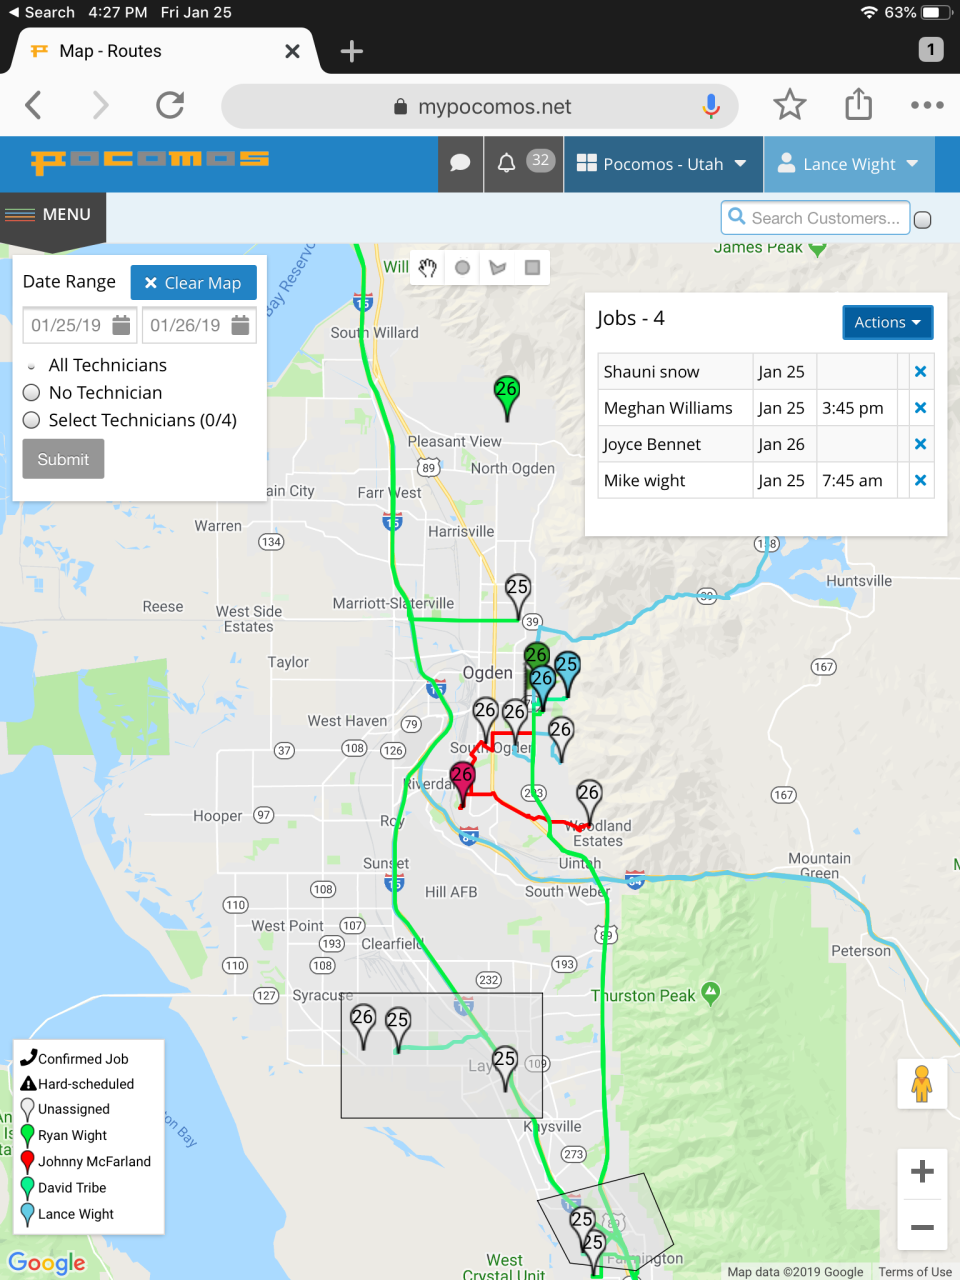The height and width of the screenshot is (1280, 960).
Task: Click Johnny McFarland red legend pin
Action: point(28,1162)
